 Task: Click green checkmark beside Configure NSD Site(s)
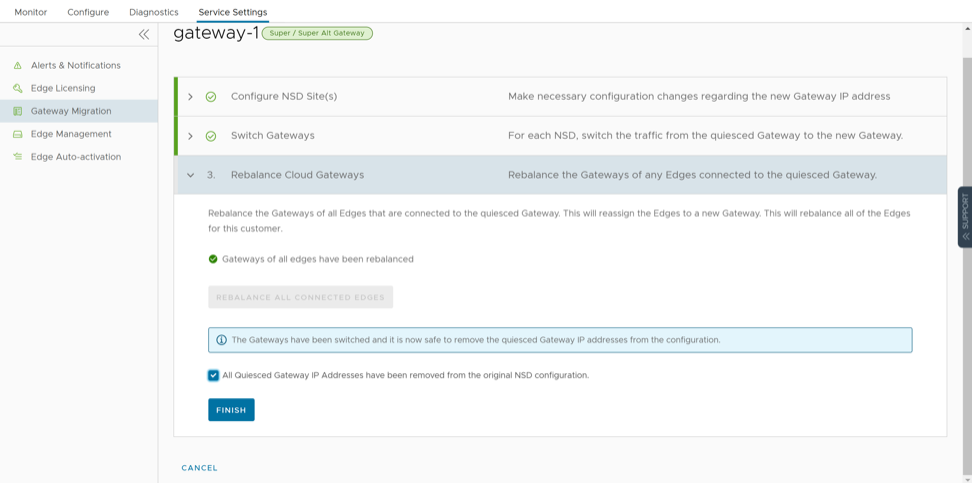pos(211,97)
